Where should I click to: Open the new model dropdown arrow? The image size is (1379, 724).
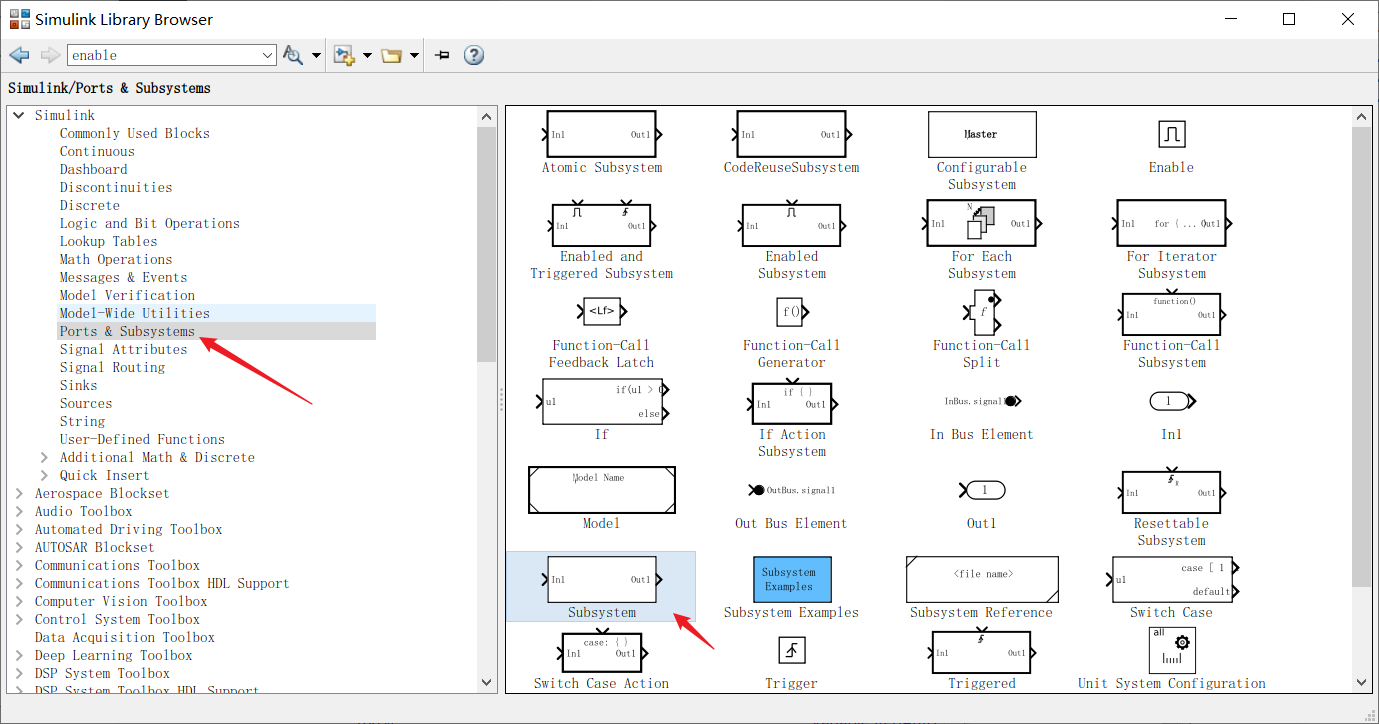pyautogui.click(x=367, y=56)
